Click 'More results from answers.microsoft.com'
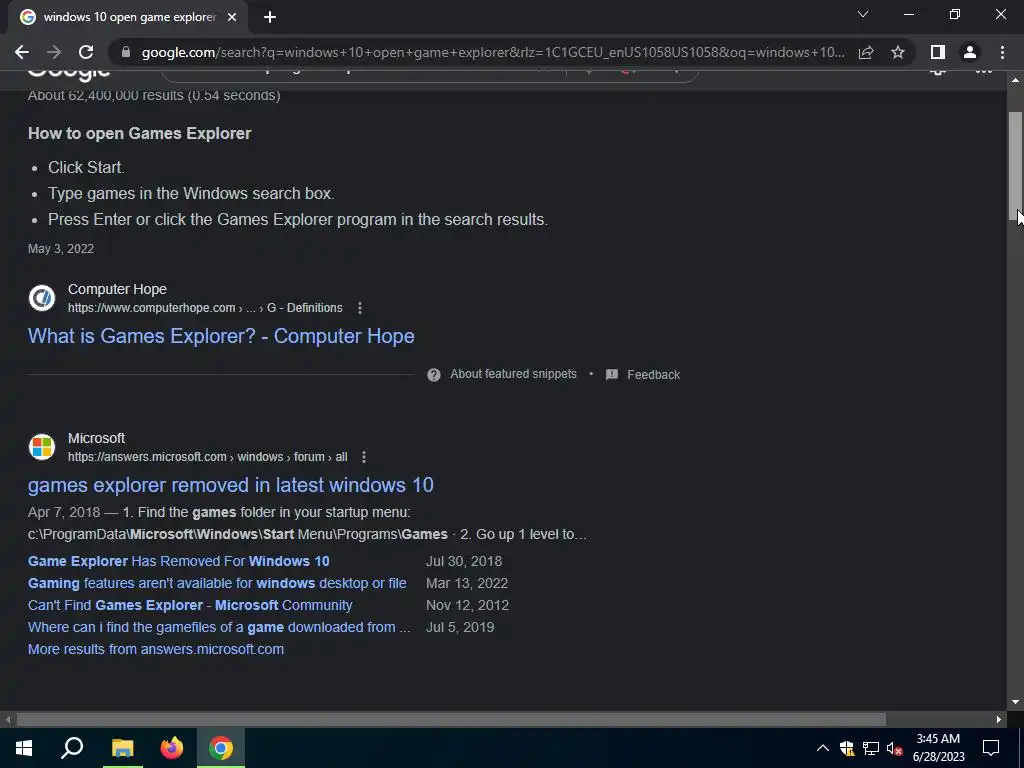The width and height of the screenshot is (1024, 768). click(155, 649)
